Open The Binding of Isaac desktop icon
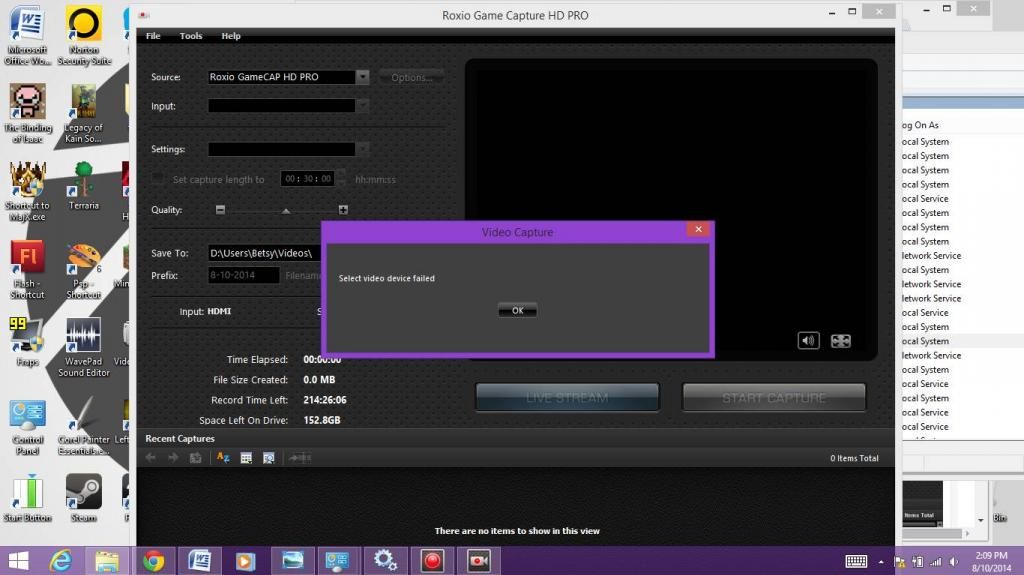This screenshot has width=1024, height=575. point(27,113)
